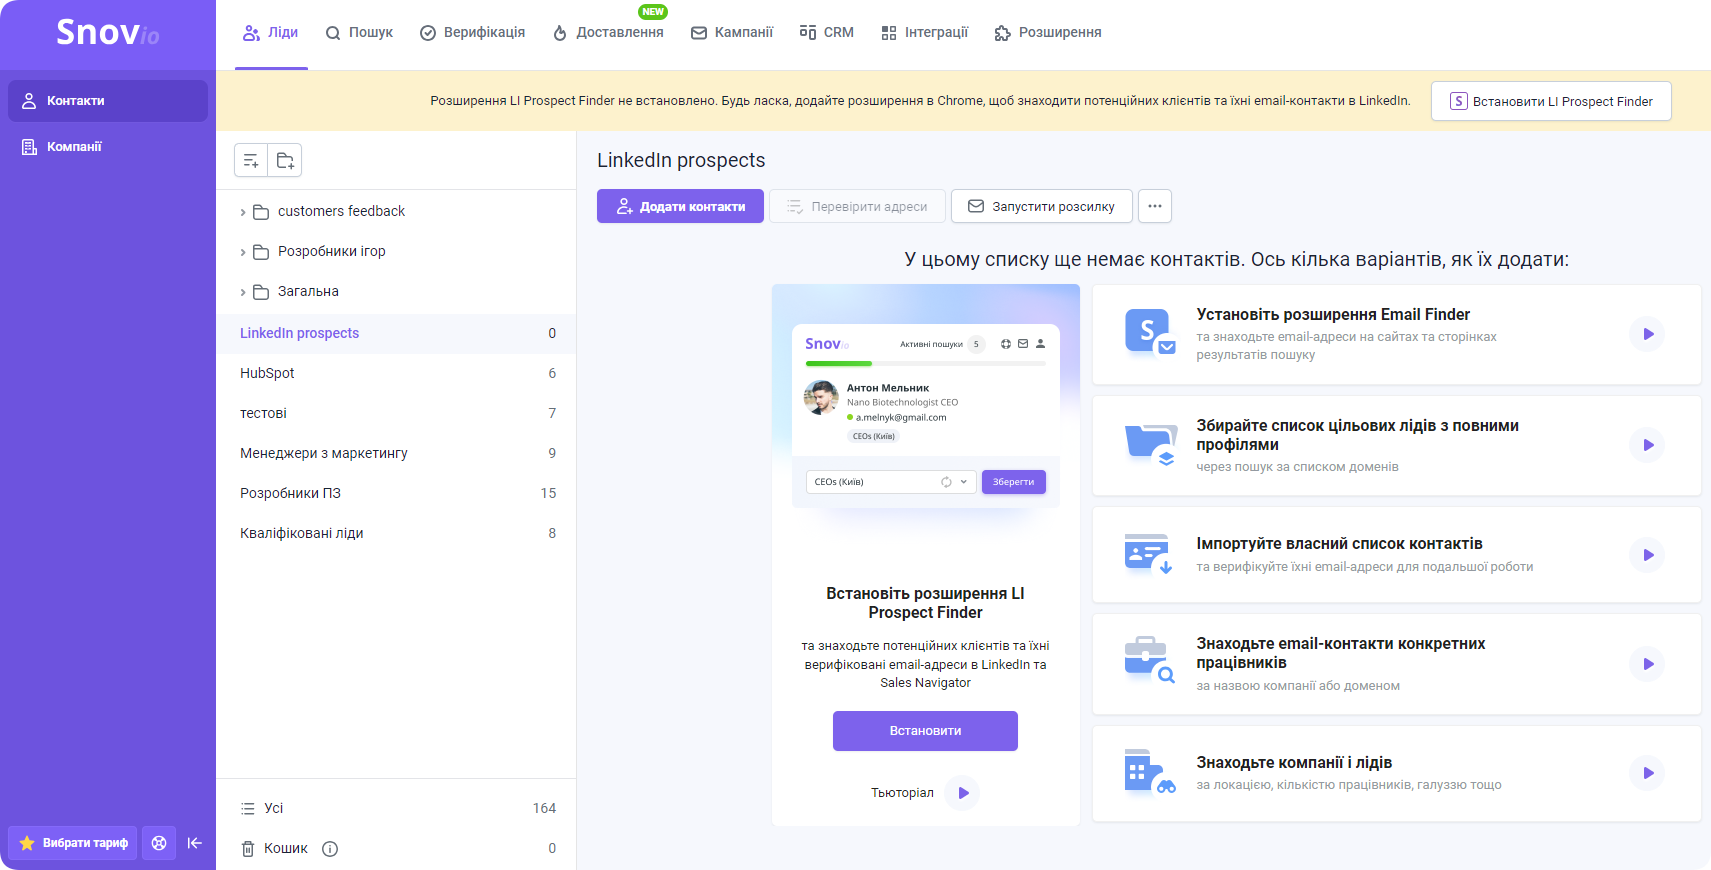Open the Пошук tab

(359, 33)
